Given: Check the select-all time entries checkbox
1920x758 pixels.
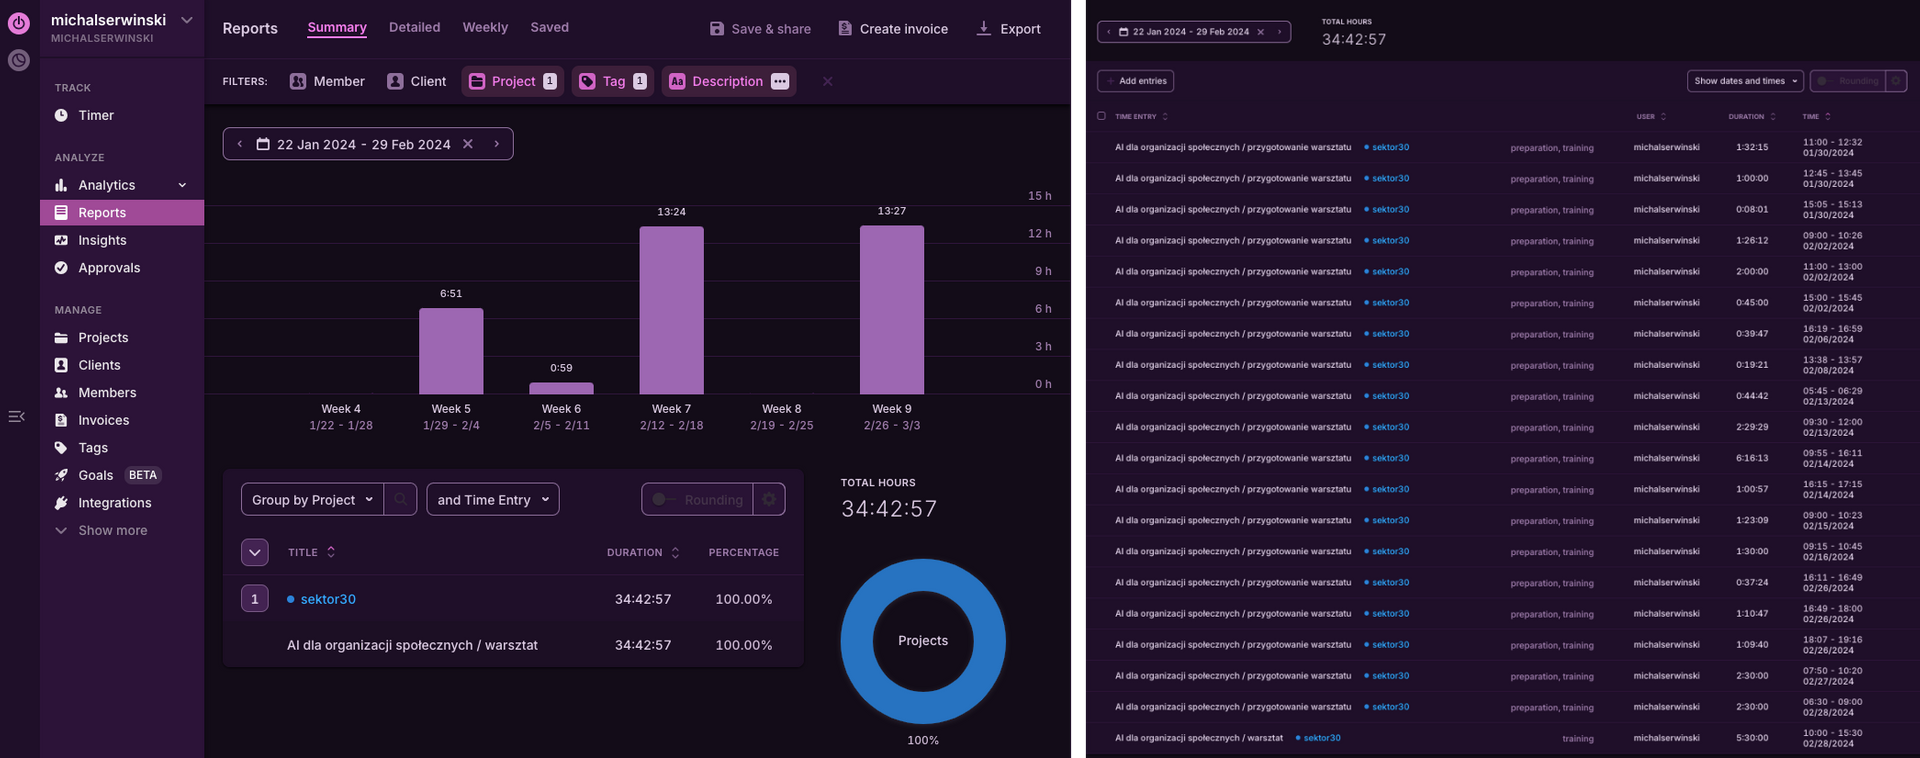Looking at the screenshot, I should [1101, 116].
